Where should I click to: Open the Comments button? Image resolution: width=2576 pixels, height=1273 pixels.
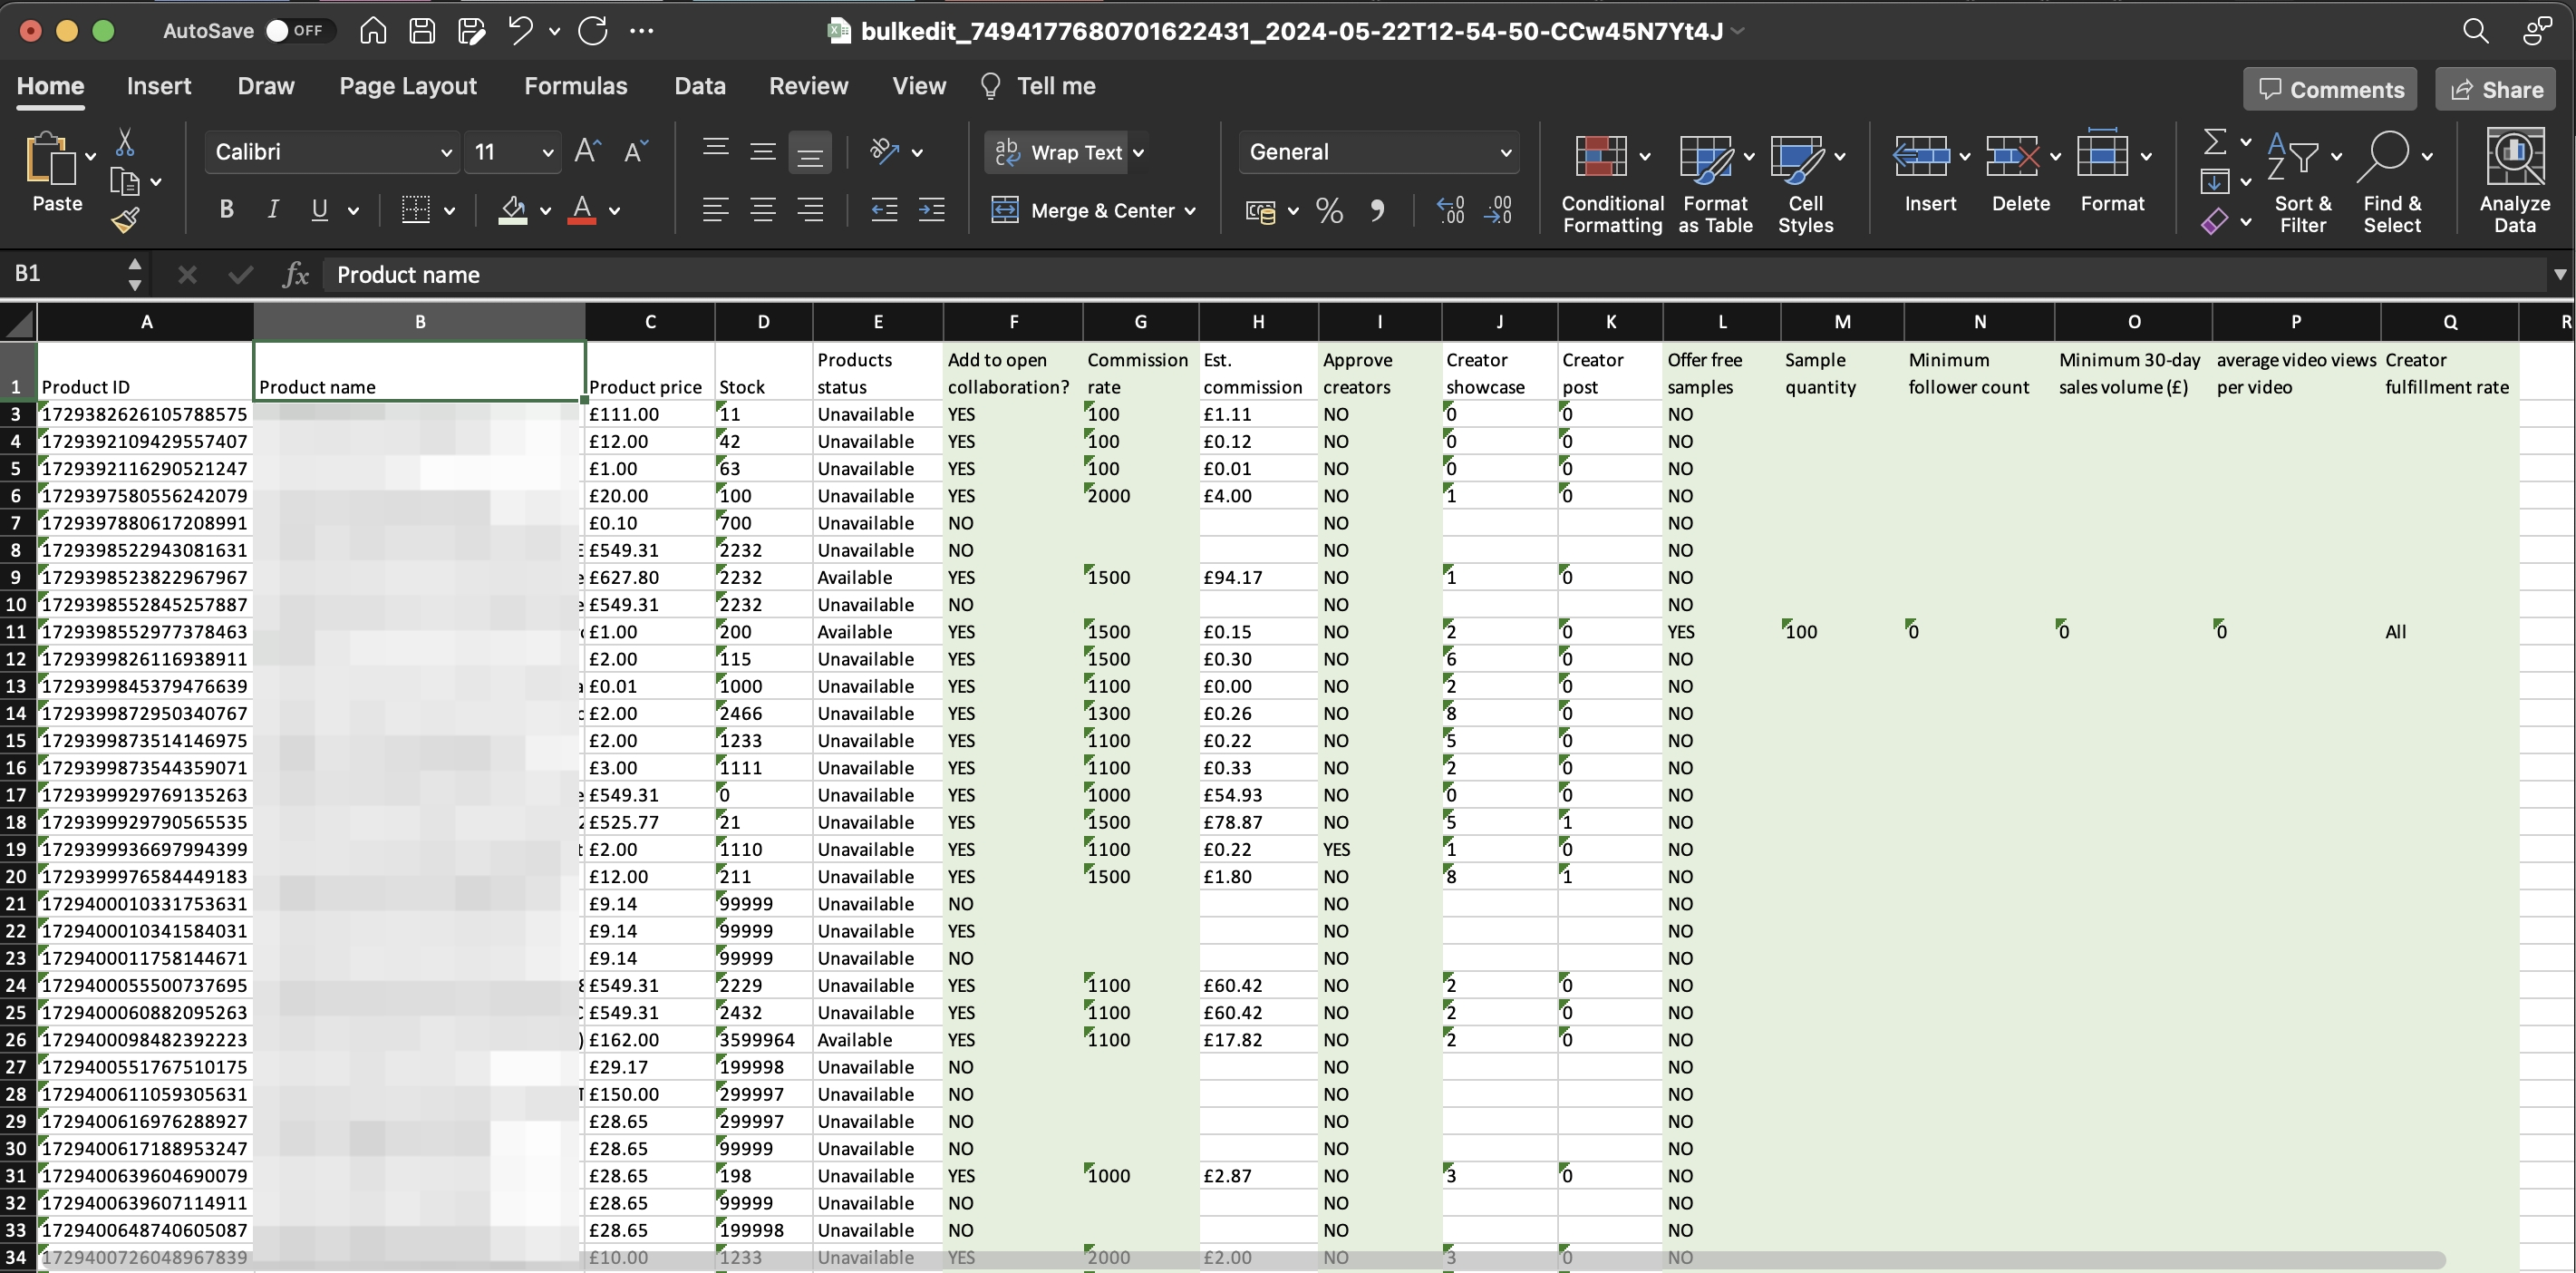point(2330,89)
